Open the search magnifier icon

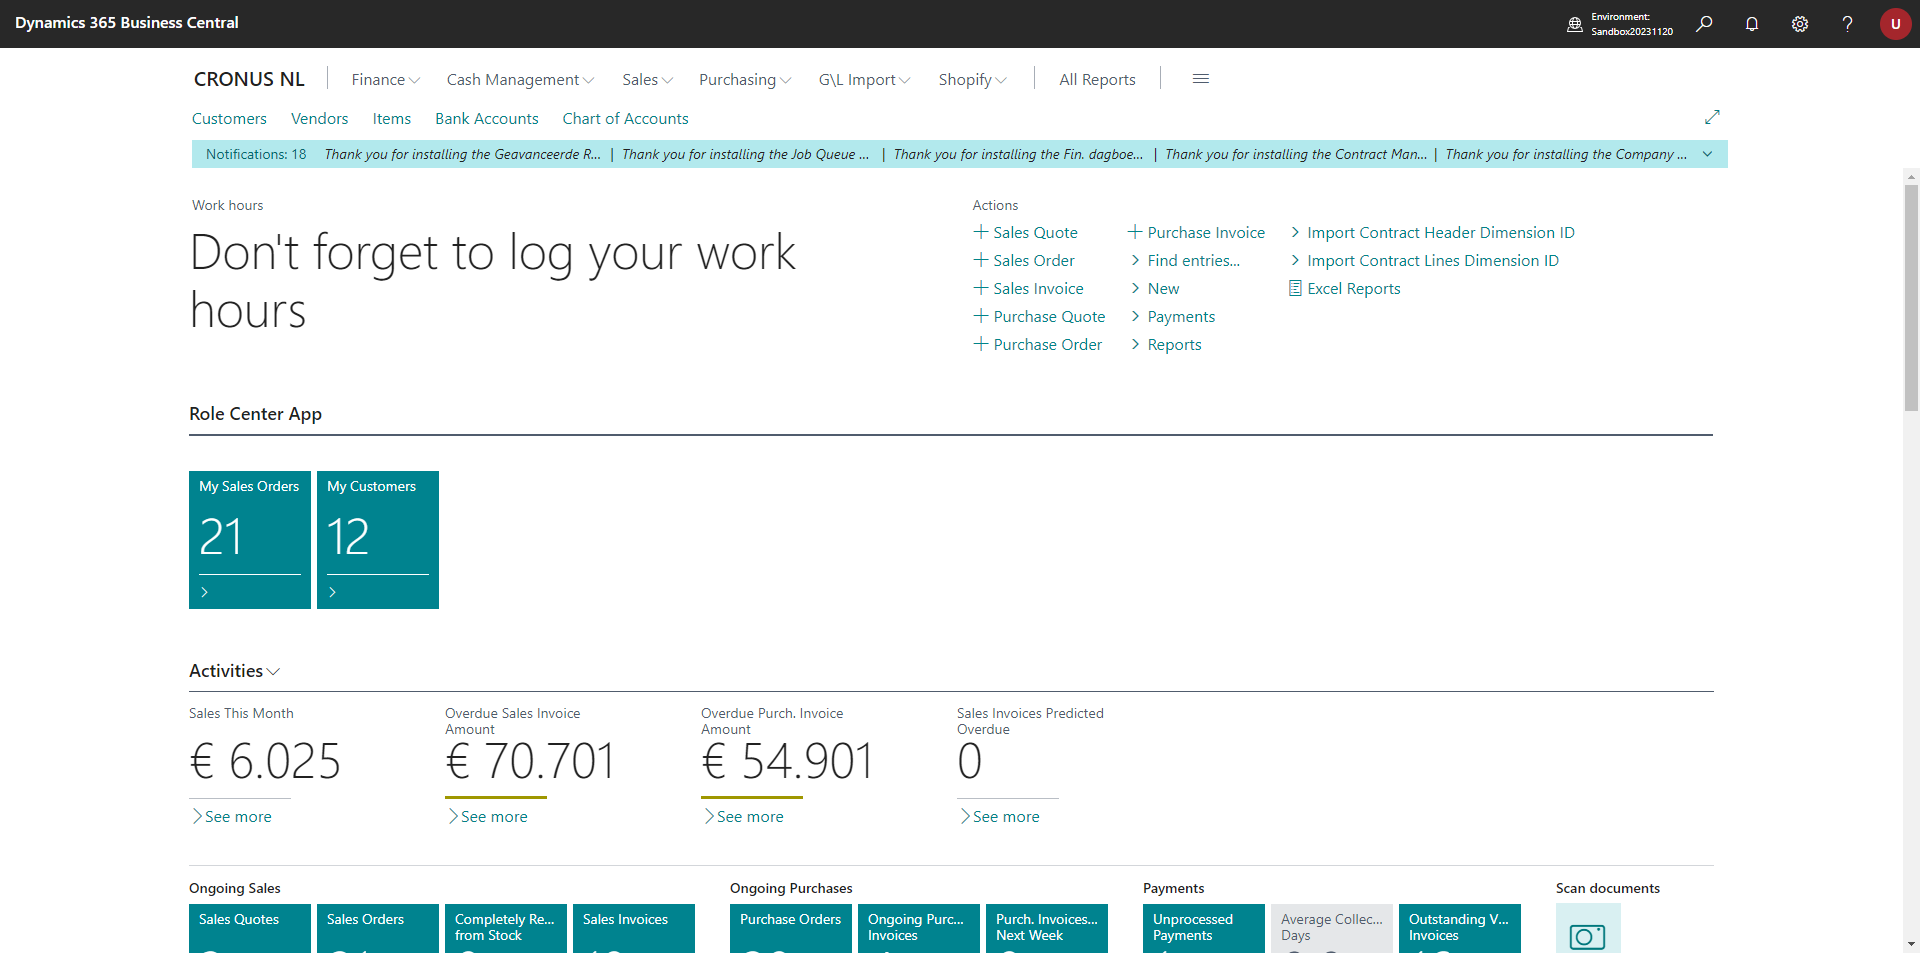point(1704,24)
